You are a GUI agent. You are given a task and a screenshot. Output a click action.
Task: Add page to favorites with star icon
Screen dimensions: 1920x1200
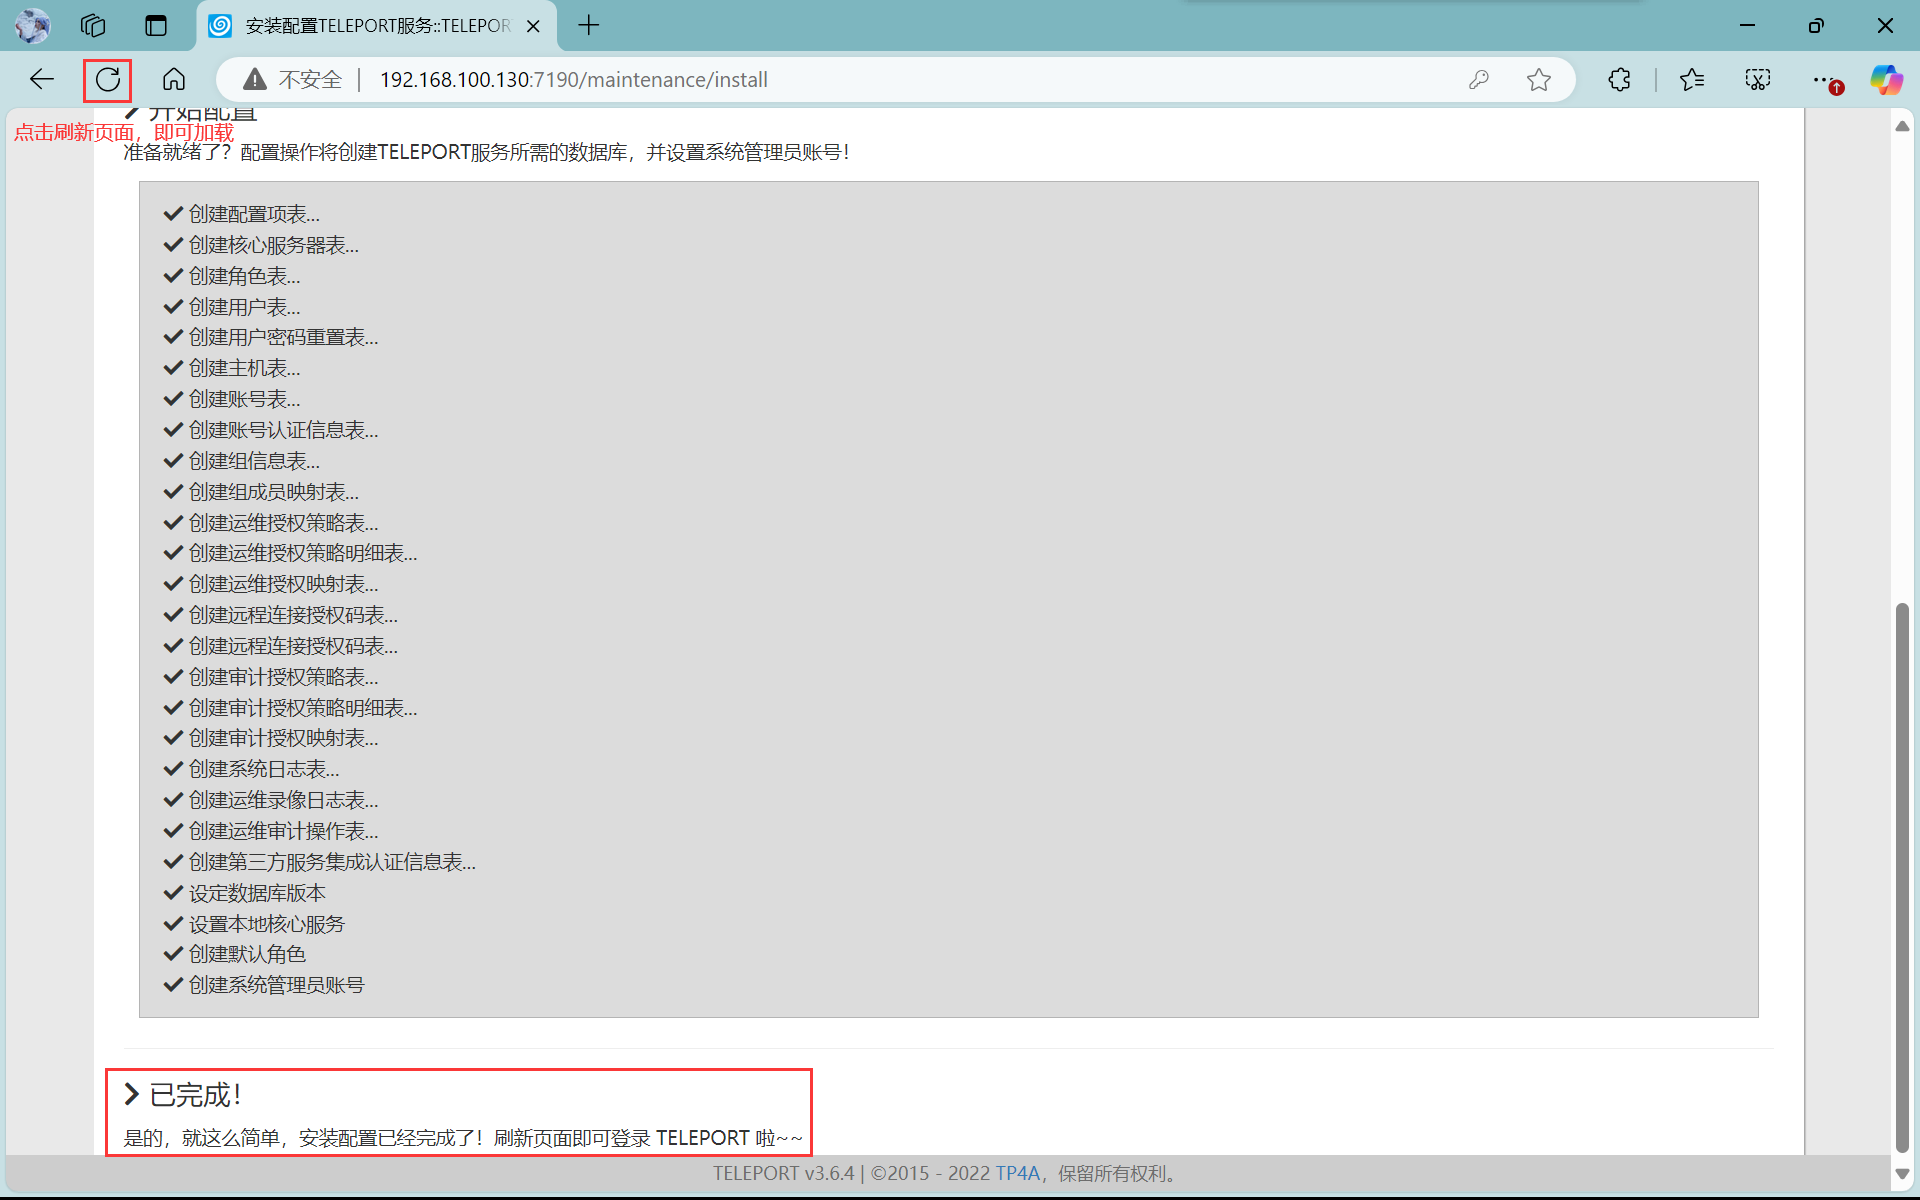[x=1539, y=80]
